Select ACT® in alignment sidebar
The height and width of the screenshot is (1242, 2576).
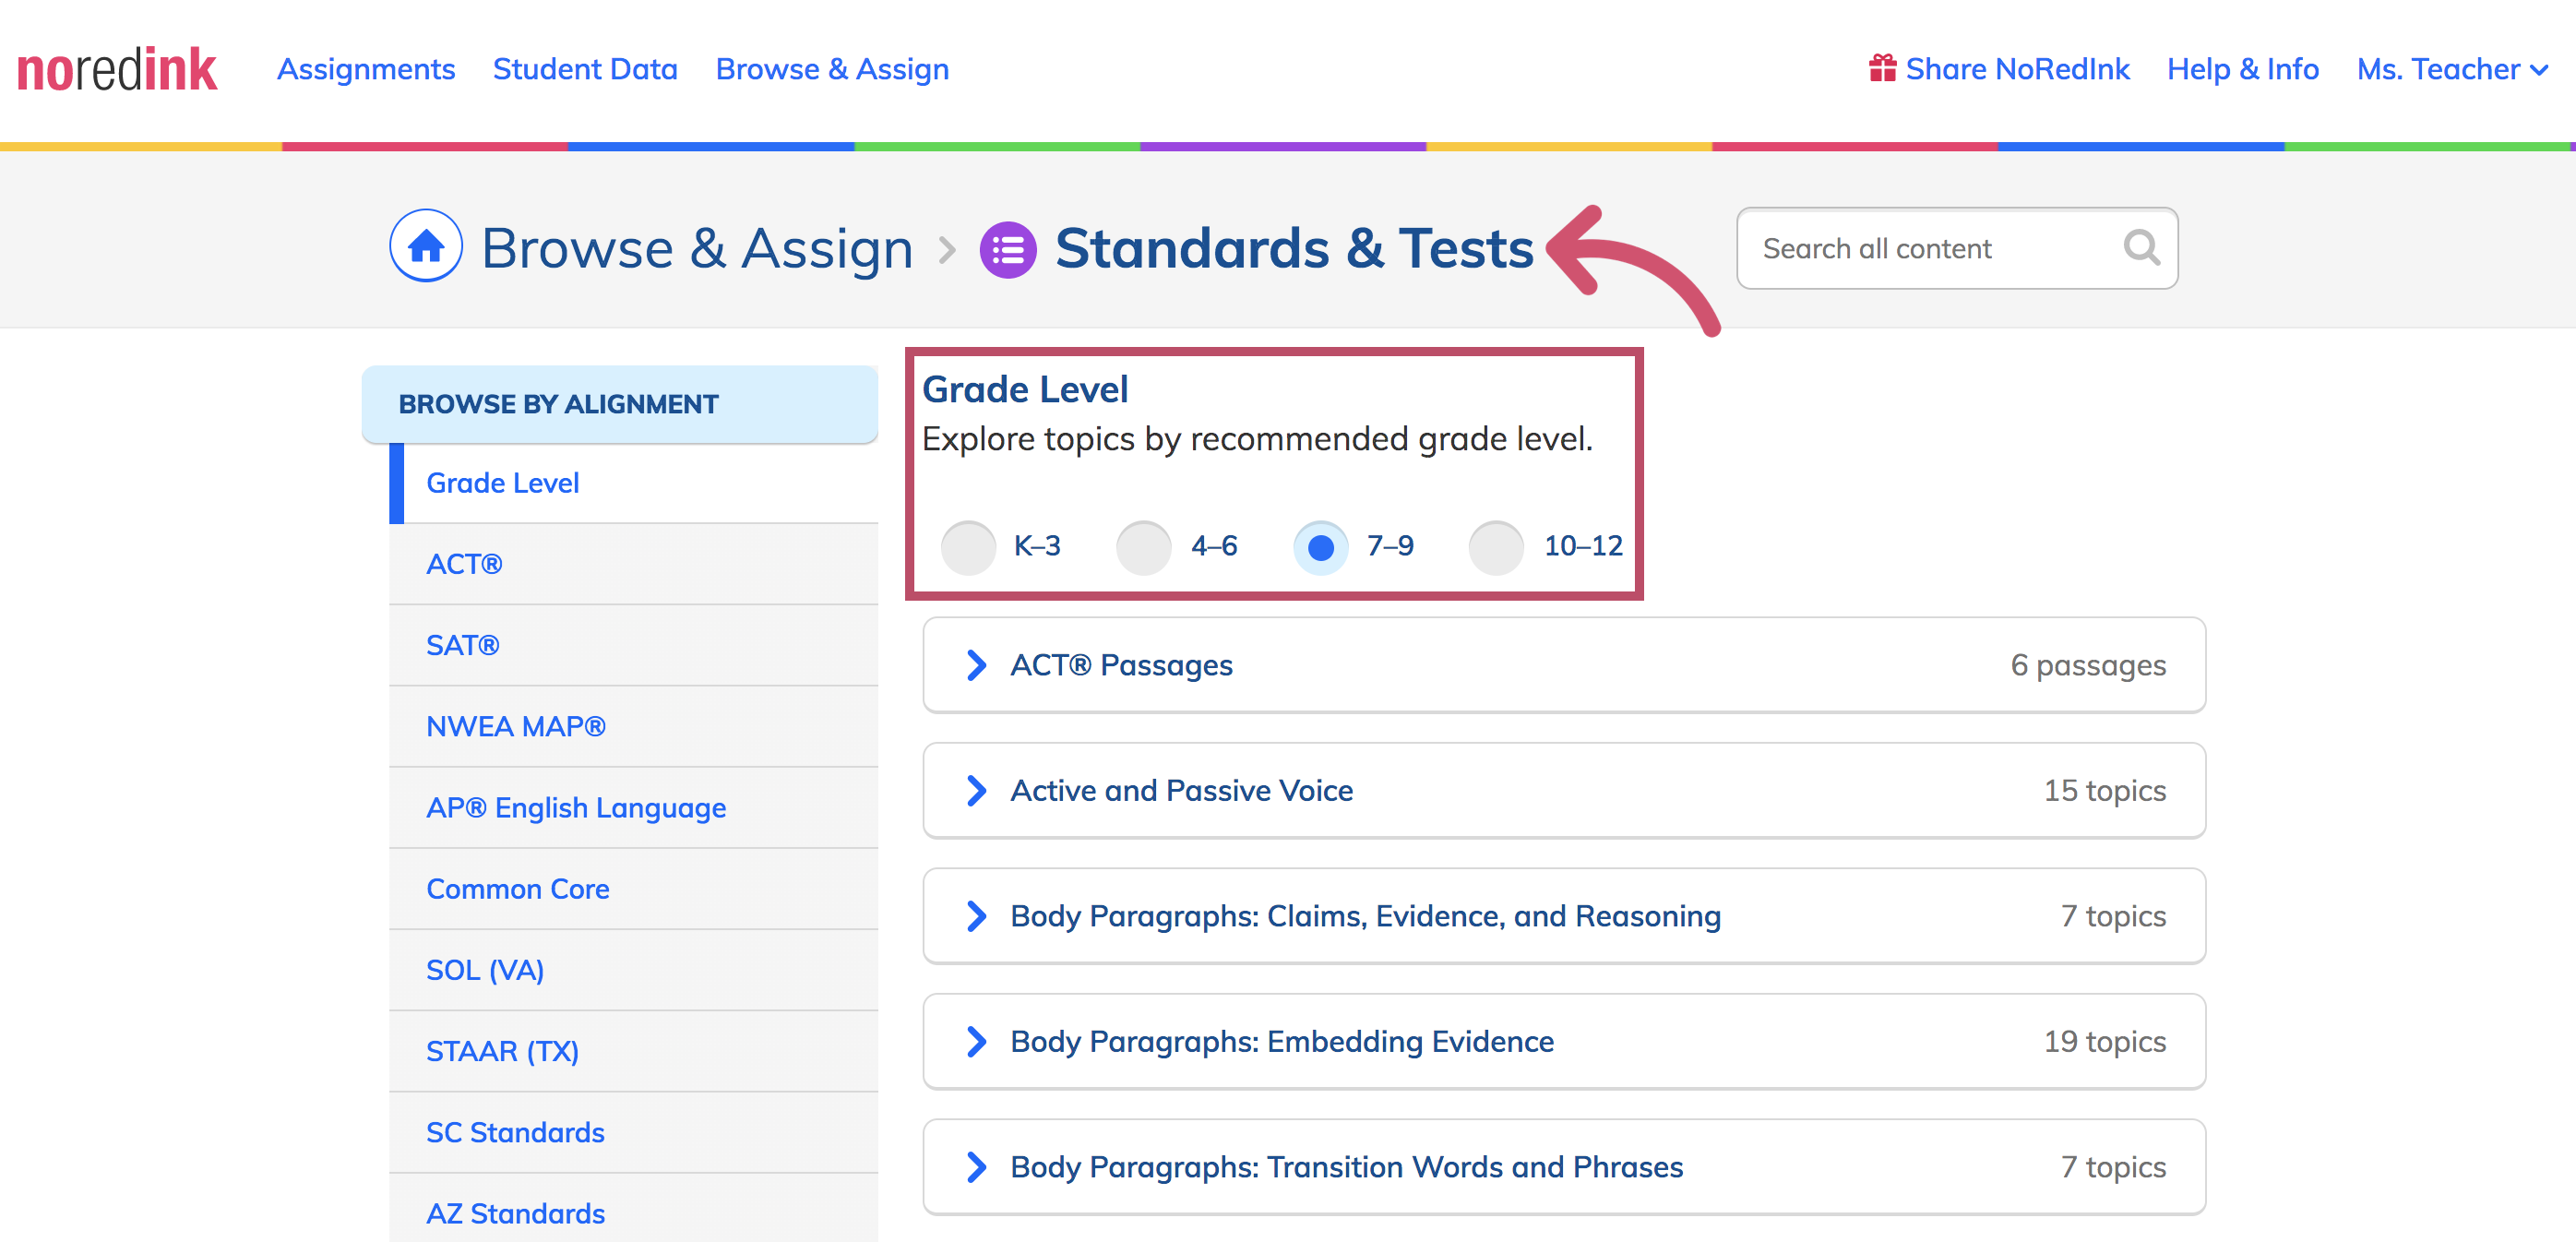pos(634,564)
